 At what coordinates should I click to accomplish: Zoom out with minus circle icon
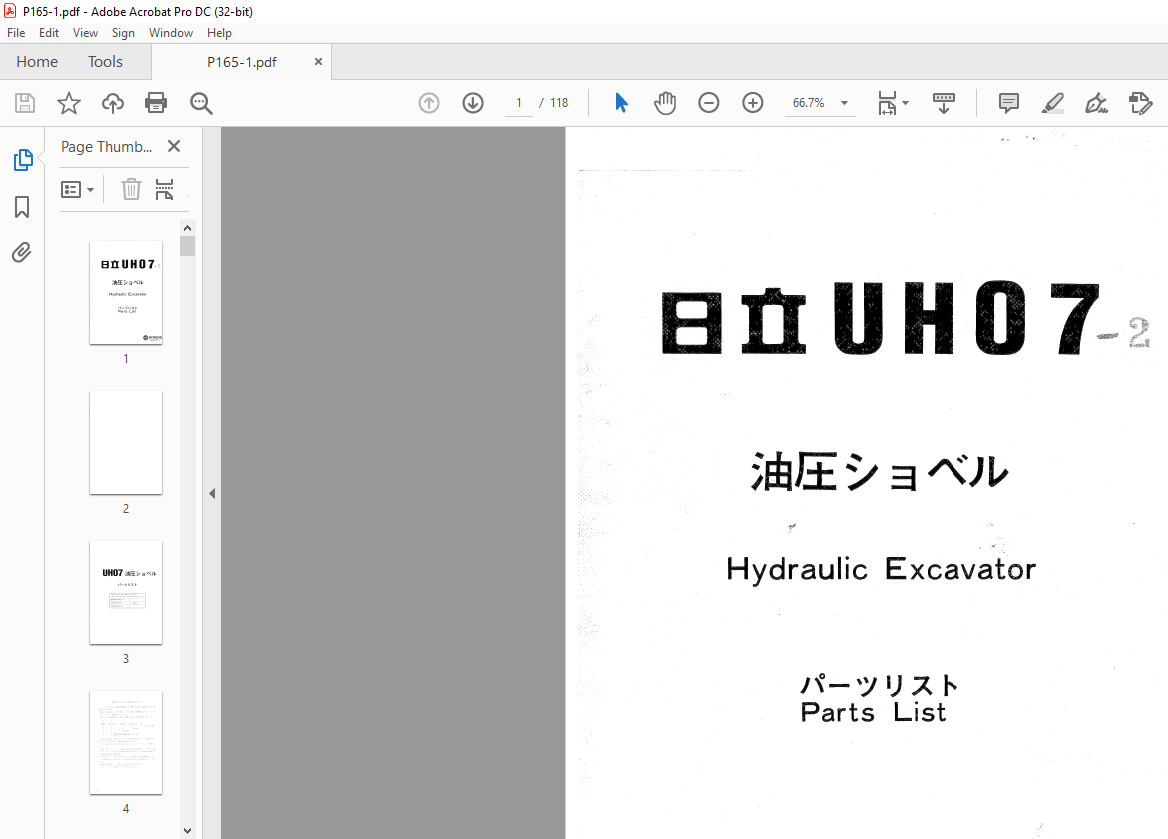tap(708, 103)
